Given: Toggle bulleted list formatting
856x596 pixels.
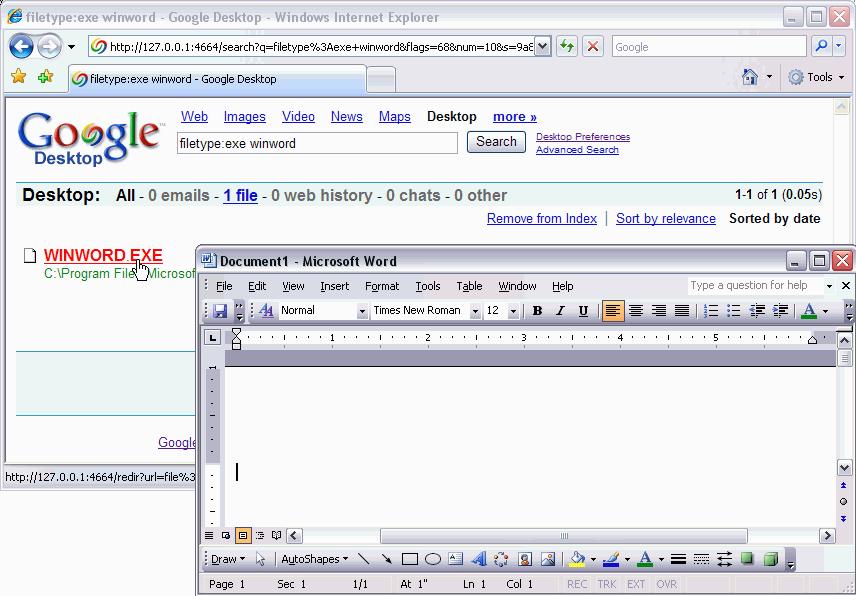Looking at the screenshot, I should point(734,311).
